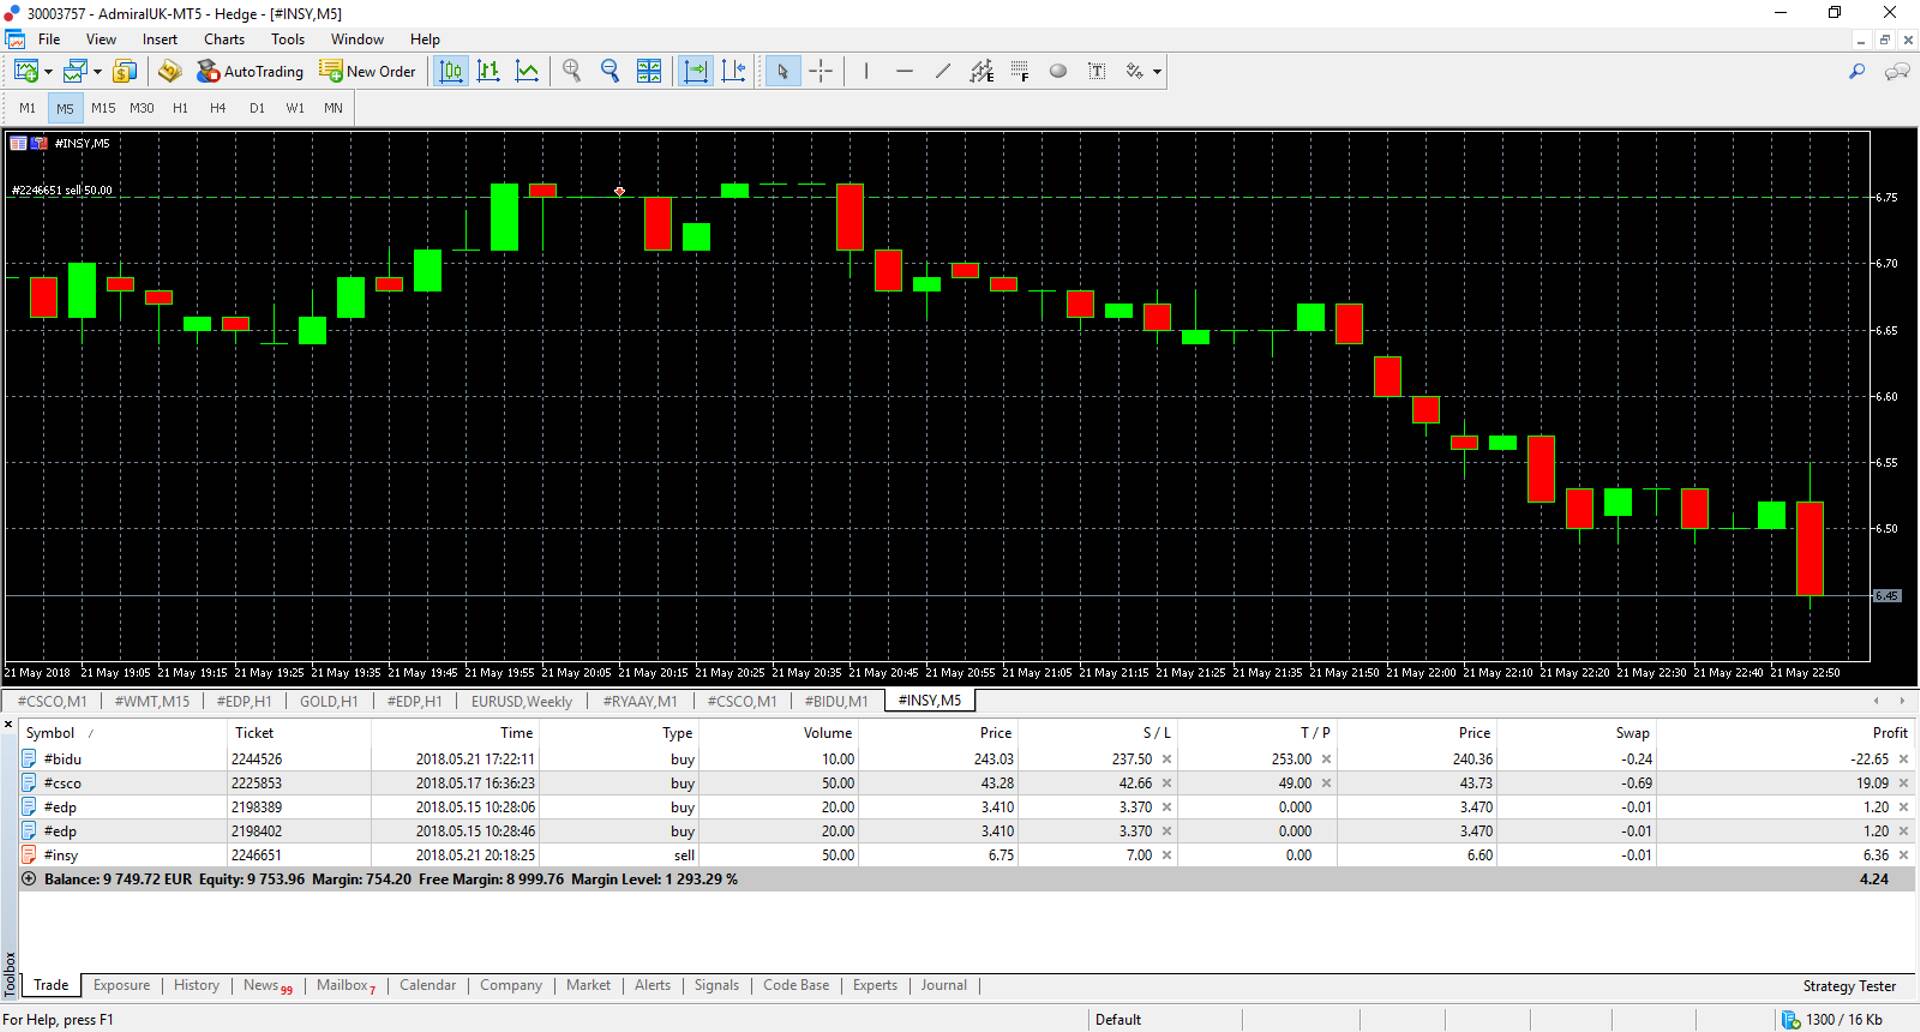Select the Fibonacci retracement tool
This screenshot has height=1032, width=1920.
point(1020,71)
